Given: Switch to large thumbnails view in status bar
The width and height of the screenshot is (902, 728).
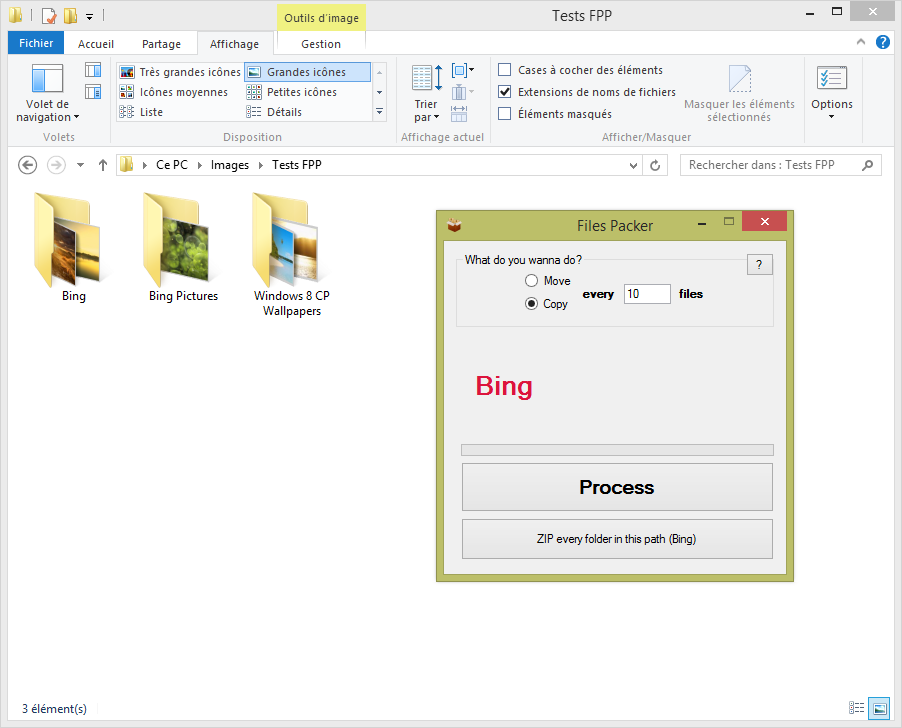Looking at the screenshot, I should pyautogui.click(x=879, y=708).
